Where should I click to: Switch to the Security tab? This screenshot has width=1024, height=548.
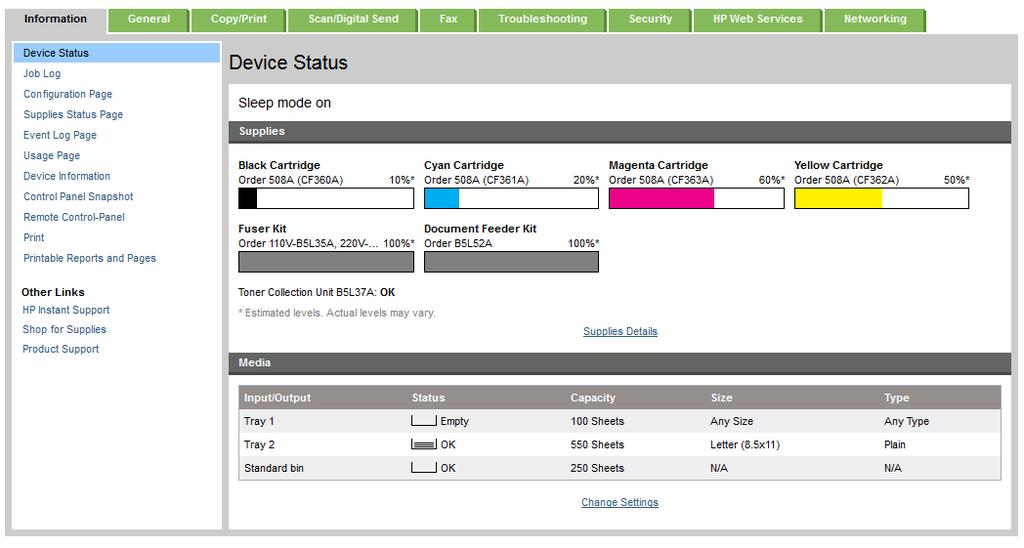pos(650,20)
